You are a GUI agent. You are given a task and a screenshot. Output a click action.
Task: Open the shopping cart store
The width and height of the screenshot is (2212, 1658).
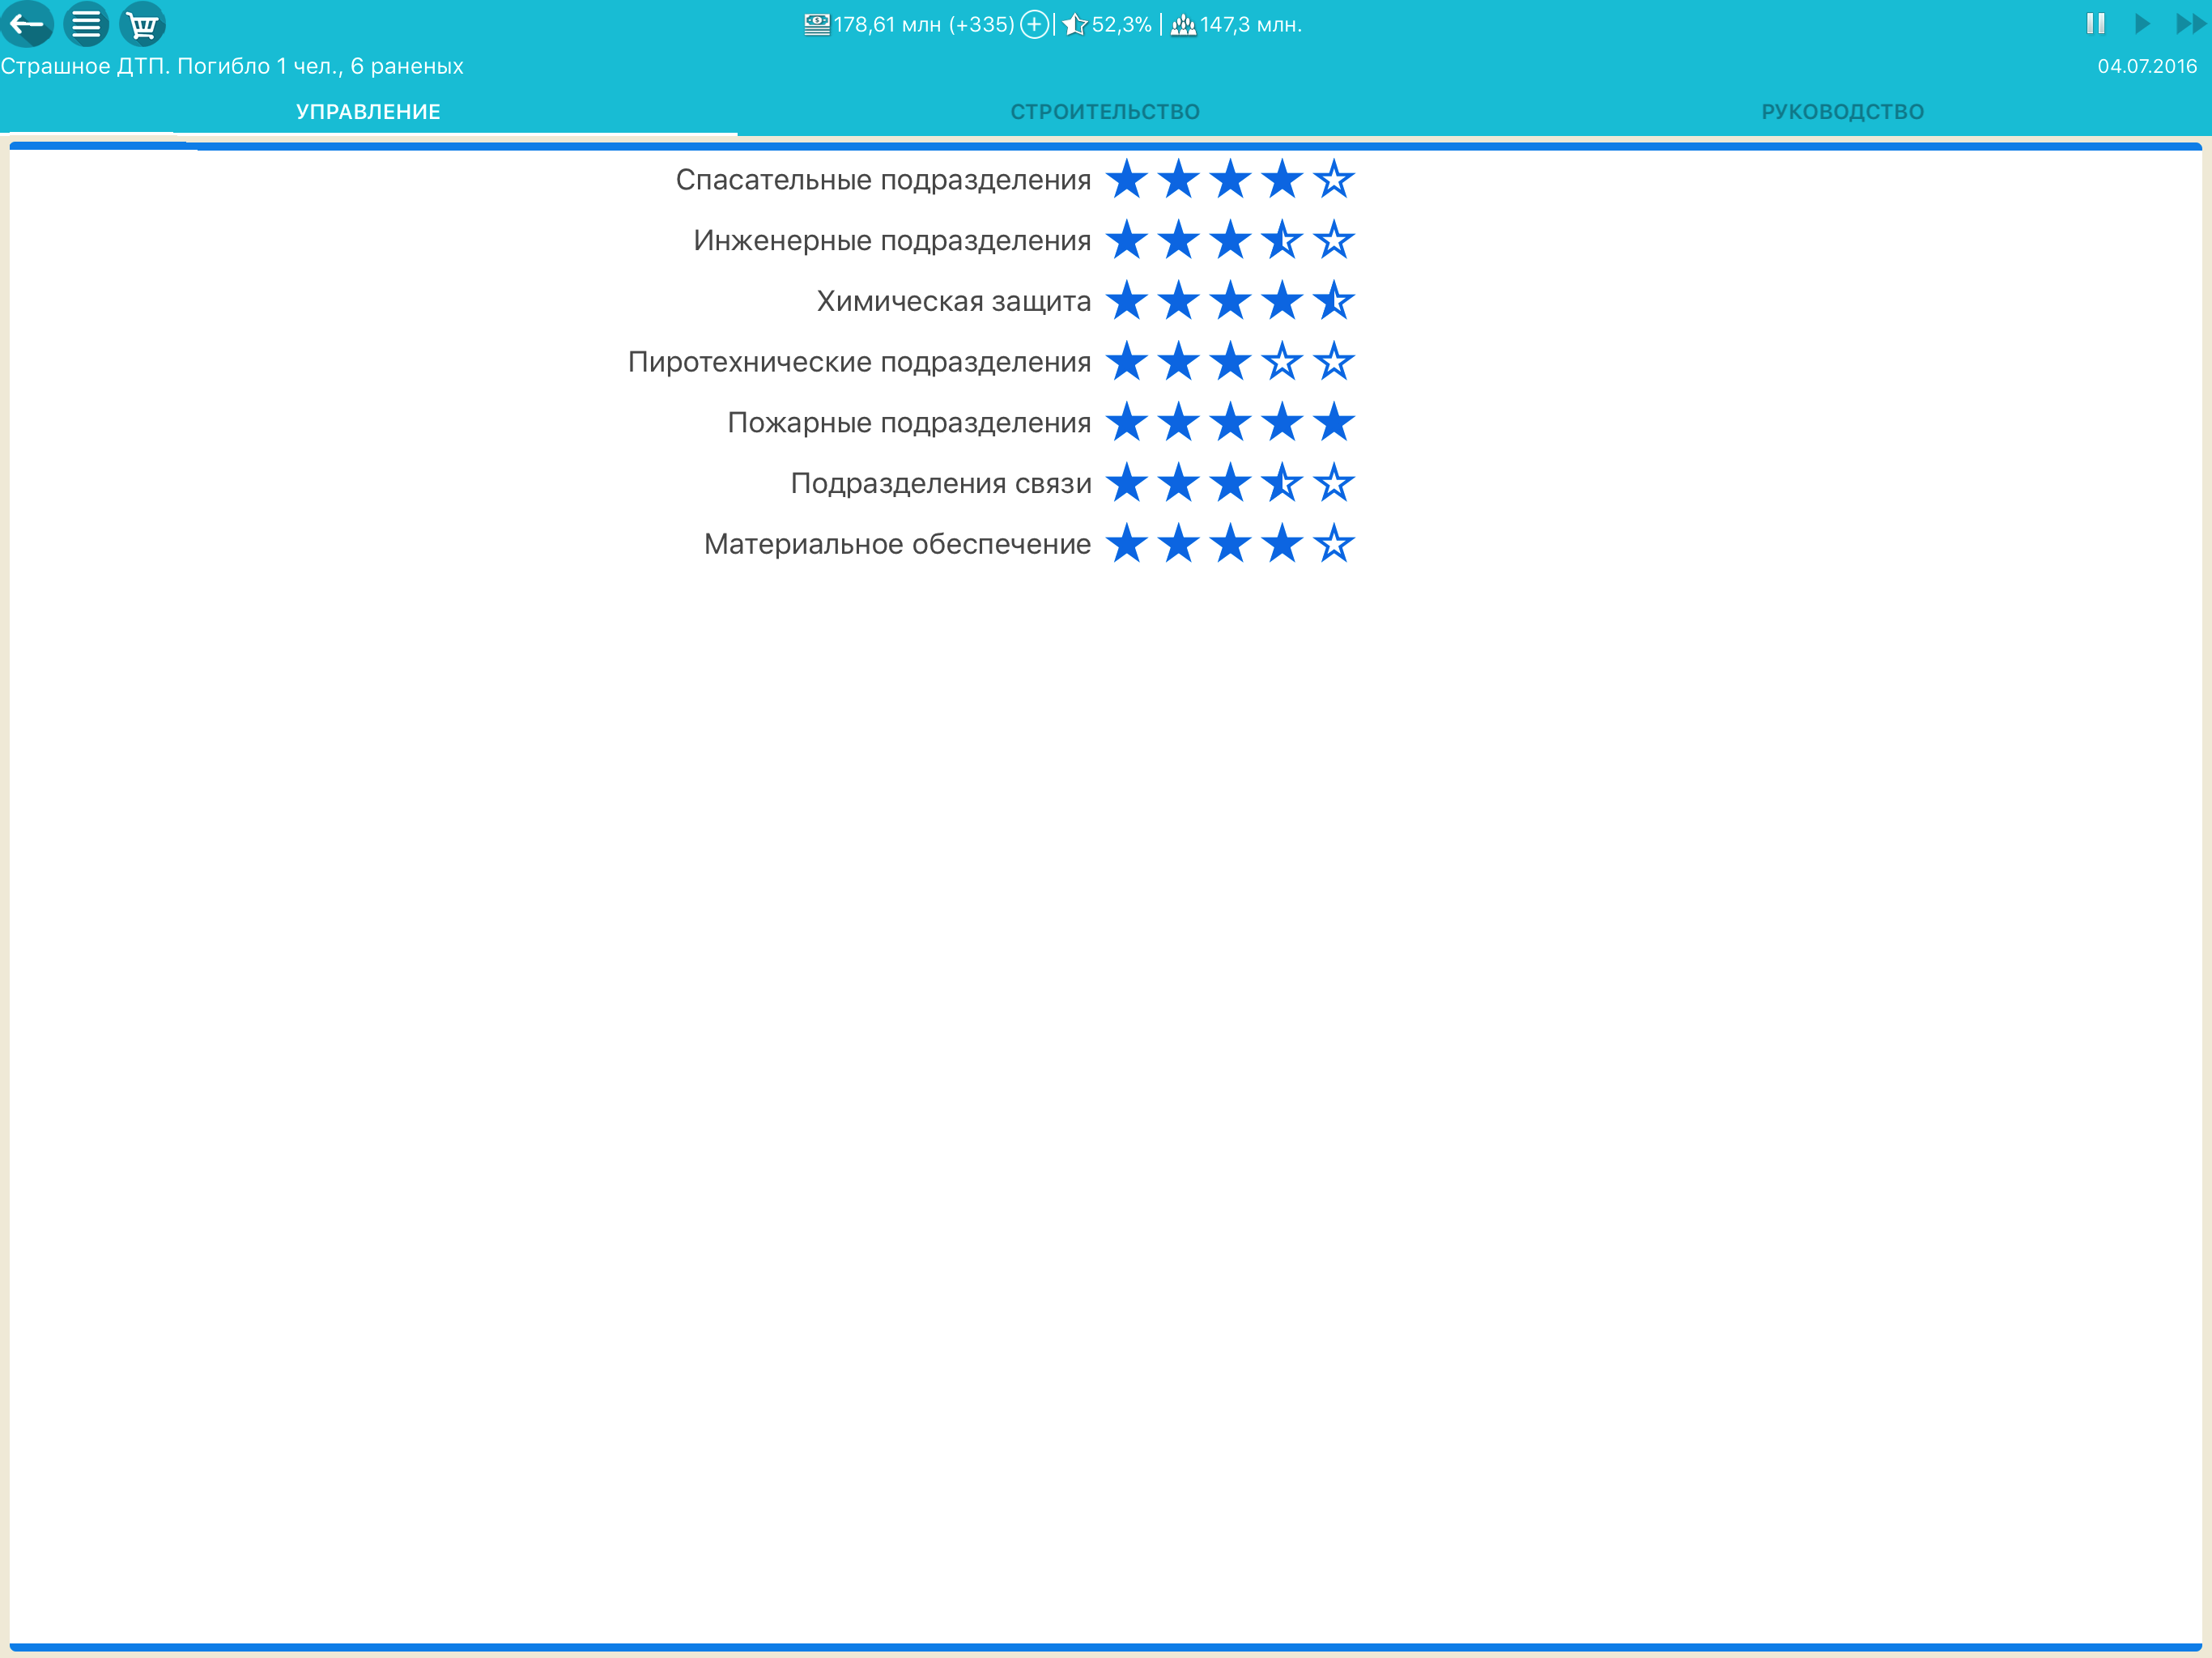pos(142,24)
